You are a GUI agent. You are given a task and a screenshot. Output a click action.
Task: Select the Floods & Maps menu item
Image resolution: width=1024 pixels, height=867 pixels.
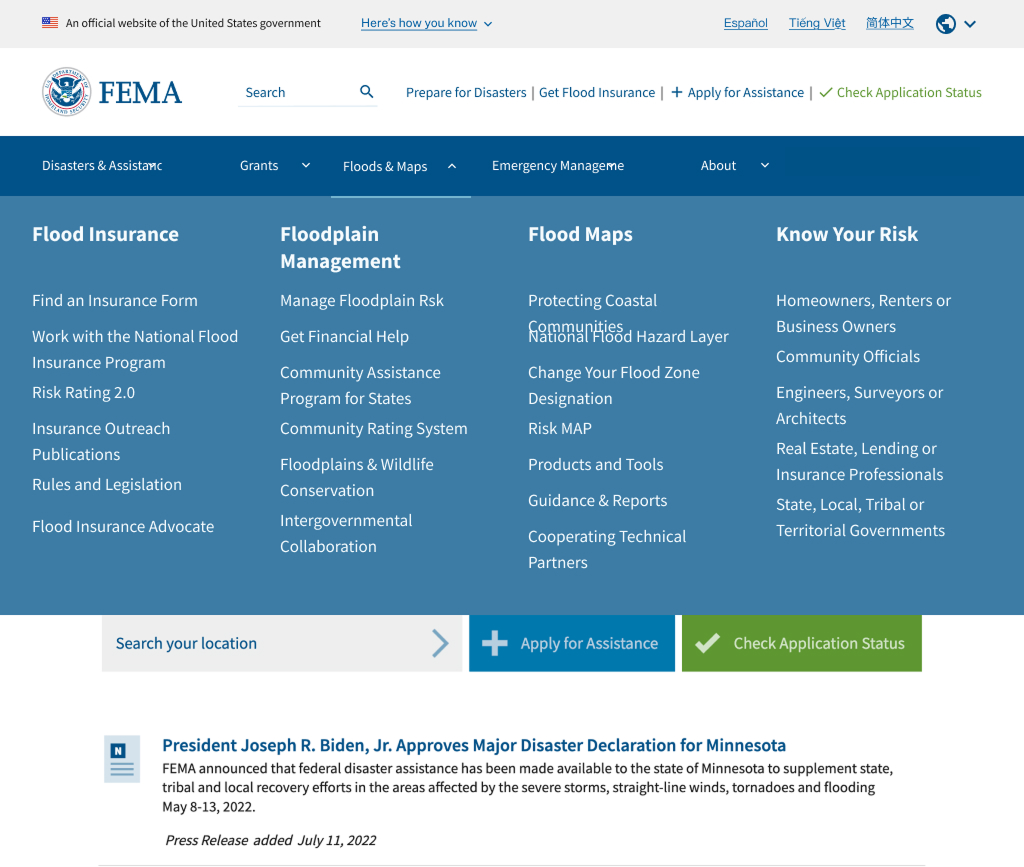[x=385, y=166]
